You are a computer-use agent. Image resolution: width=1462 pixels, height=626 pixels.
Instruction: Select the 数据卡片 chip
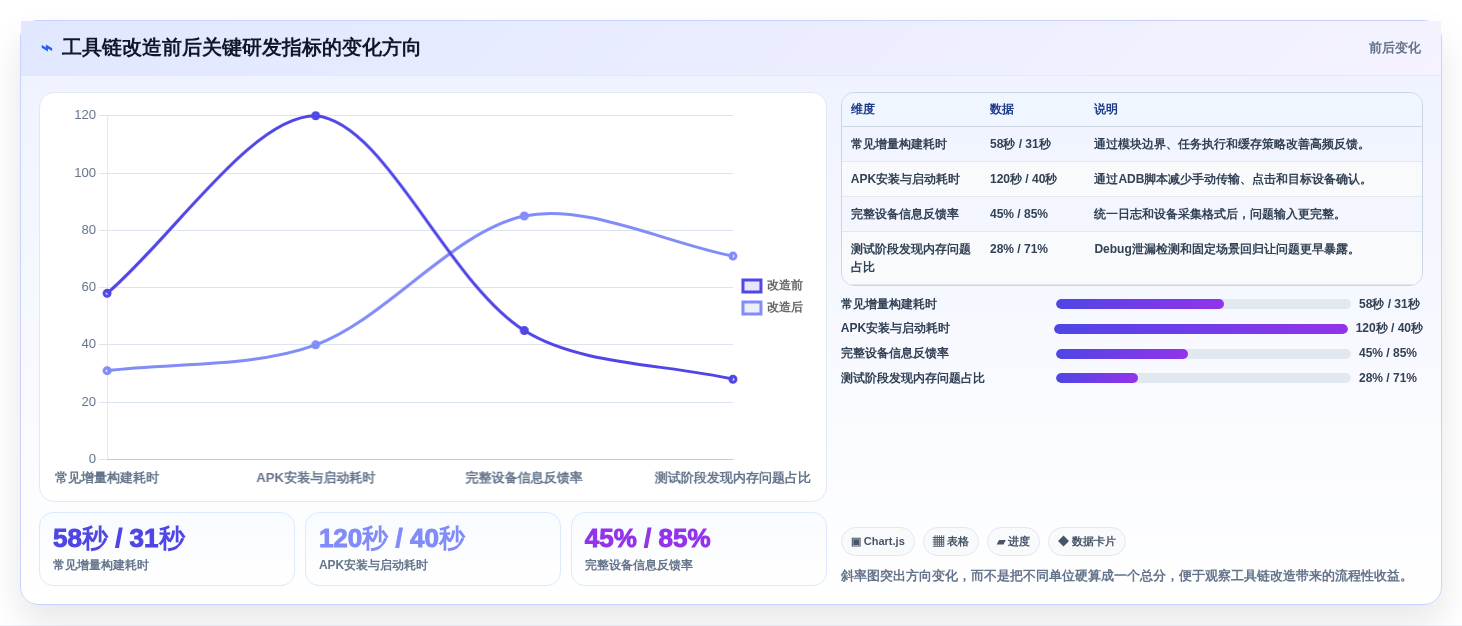point(1087,541)
